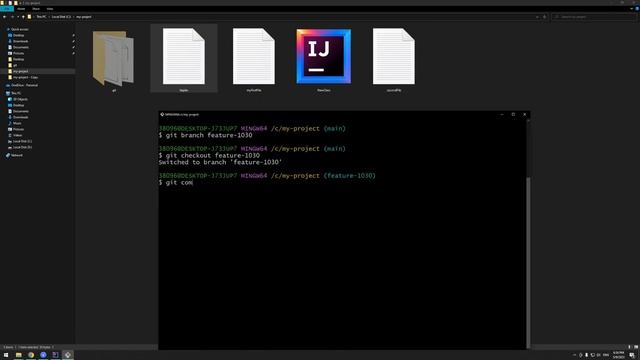
Task: Switch to large icons view in status bar
Action: (x=636, y=347)
